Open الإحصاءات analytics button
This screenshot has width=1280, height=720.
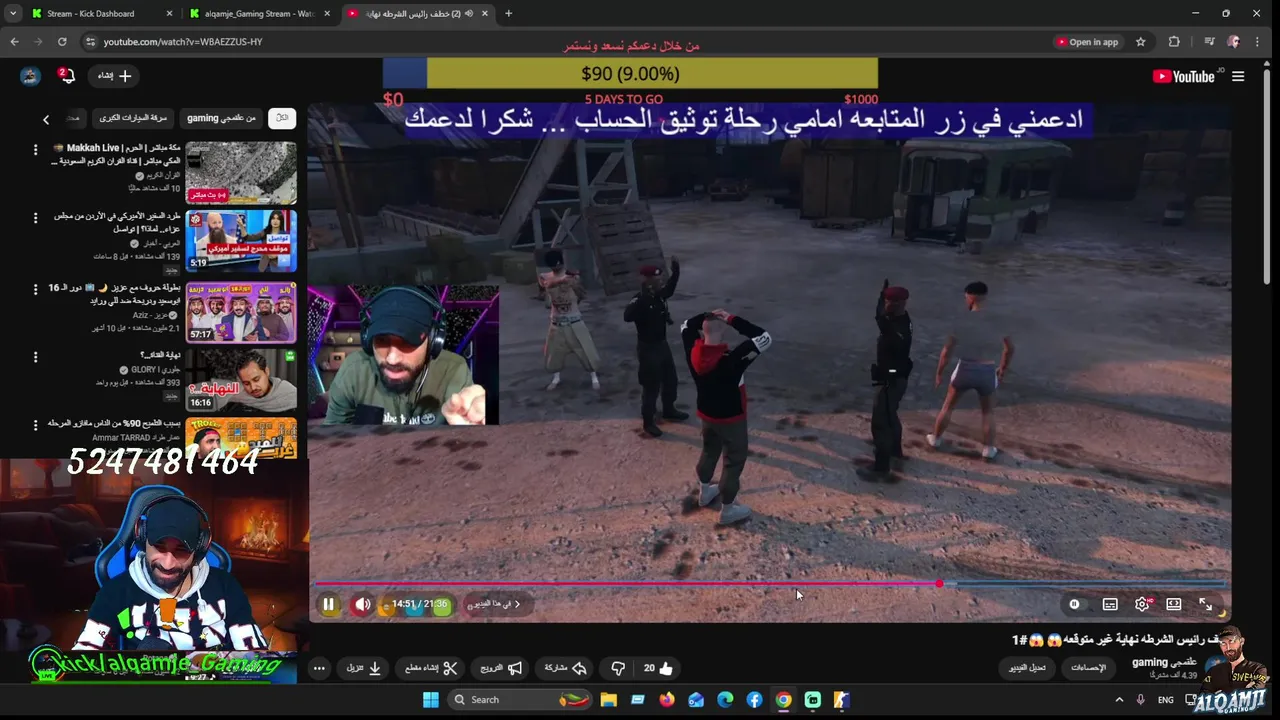1089,667
